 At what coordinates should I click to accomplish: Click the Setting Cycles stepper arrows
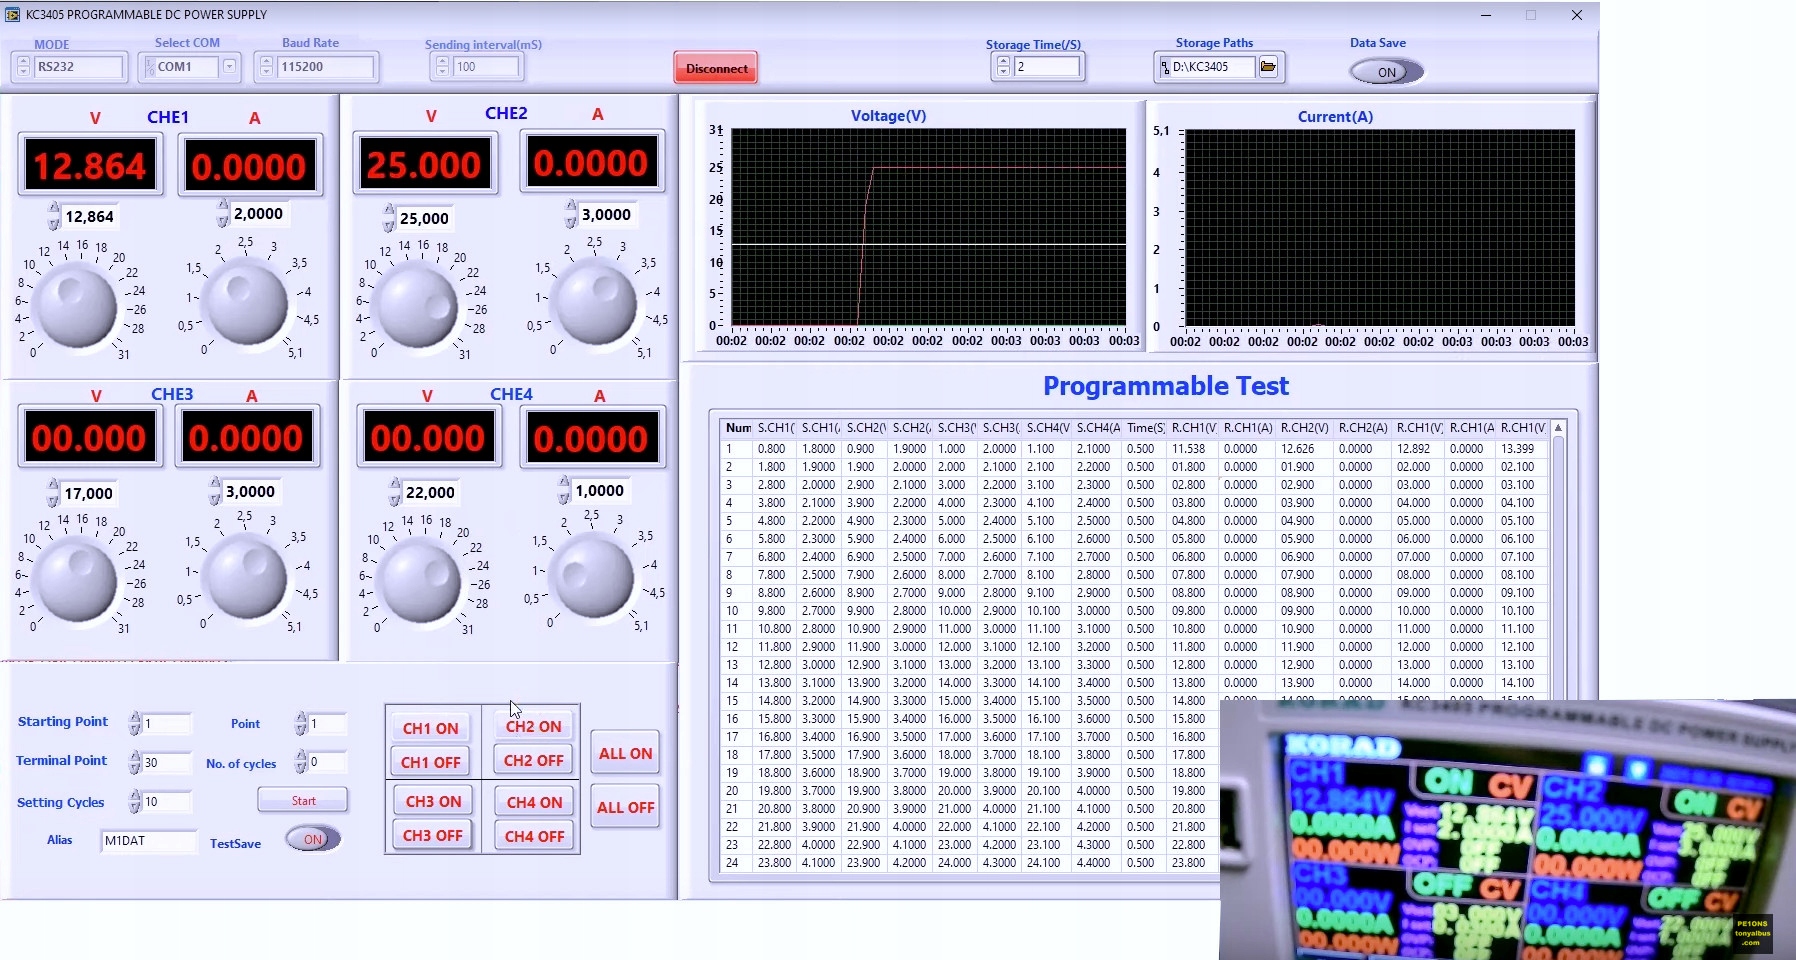pos(135,801)
